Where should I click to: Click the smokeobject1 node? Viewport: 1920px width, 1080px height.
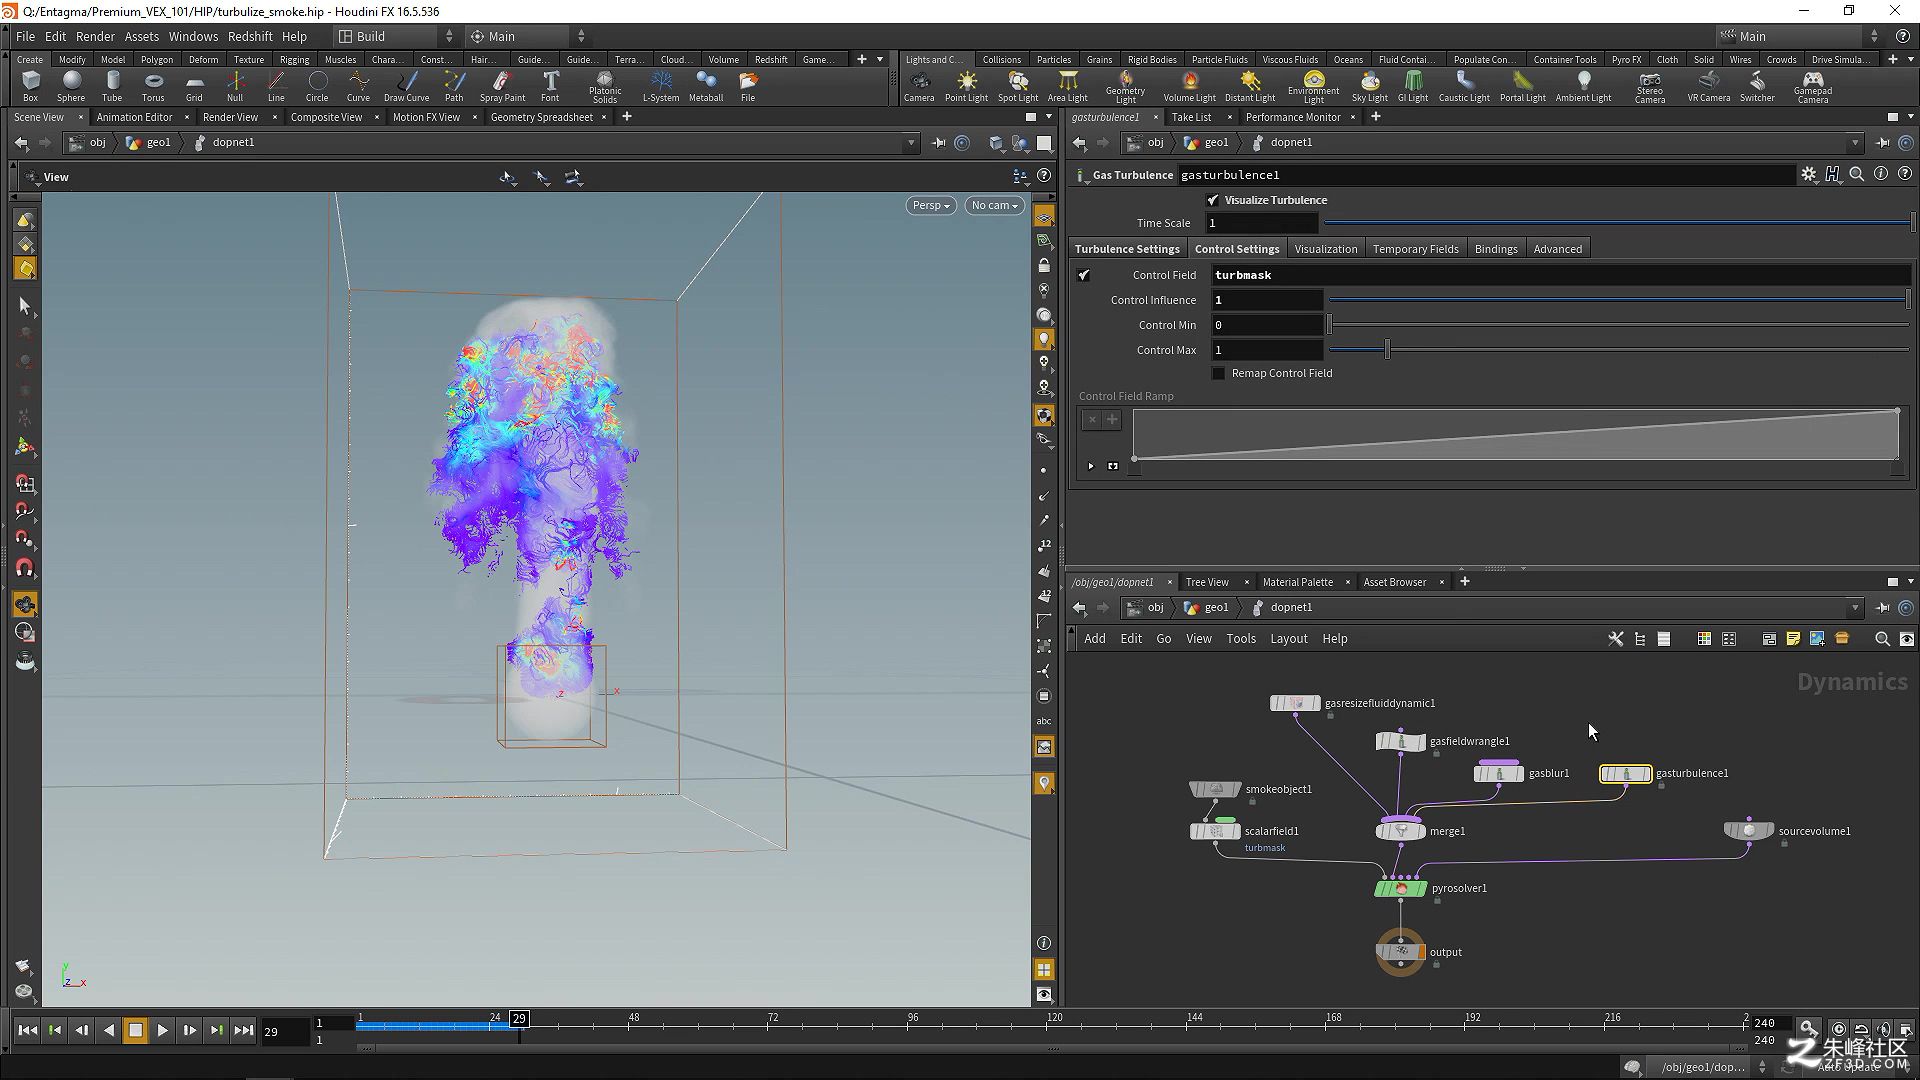(x=1215, y=789)
